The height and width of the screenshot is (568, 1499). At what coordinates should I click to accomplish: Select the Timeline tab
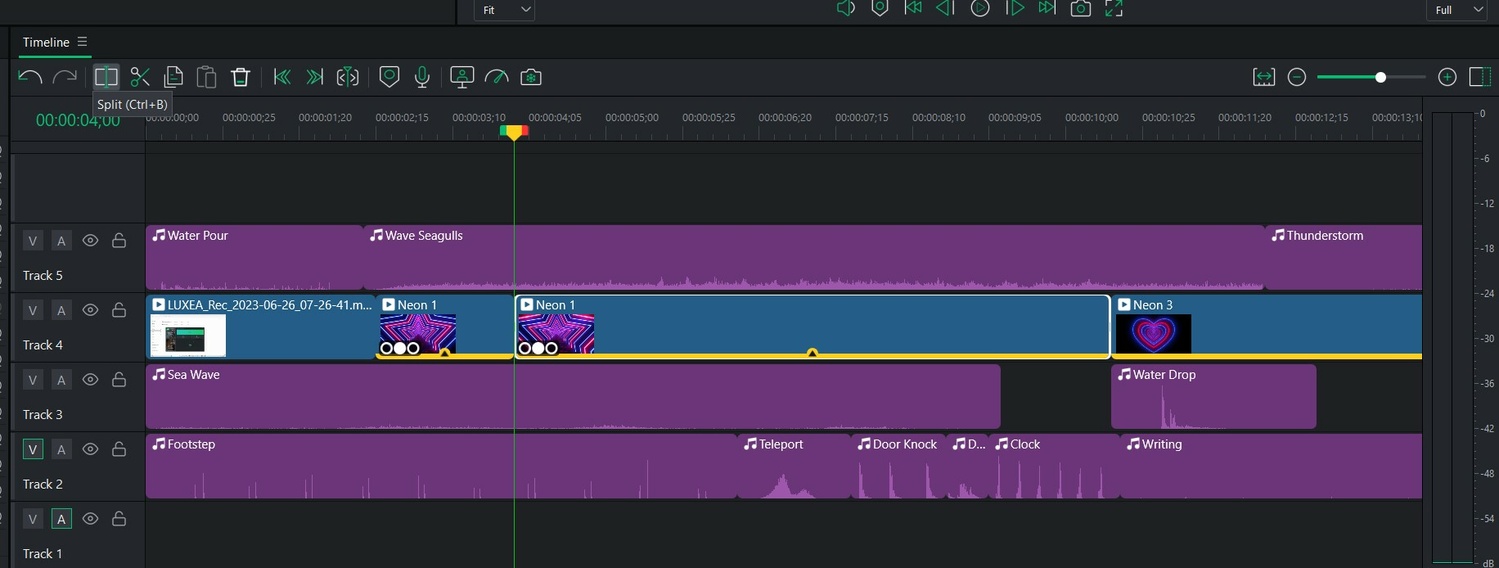tap(46, 42)
